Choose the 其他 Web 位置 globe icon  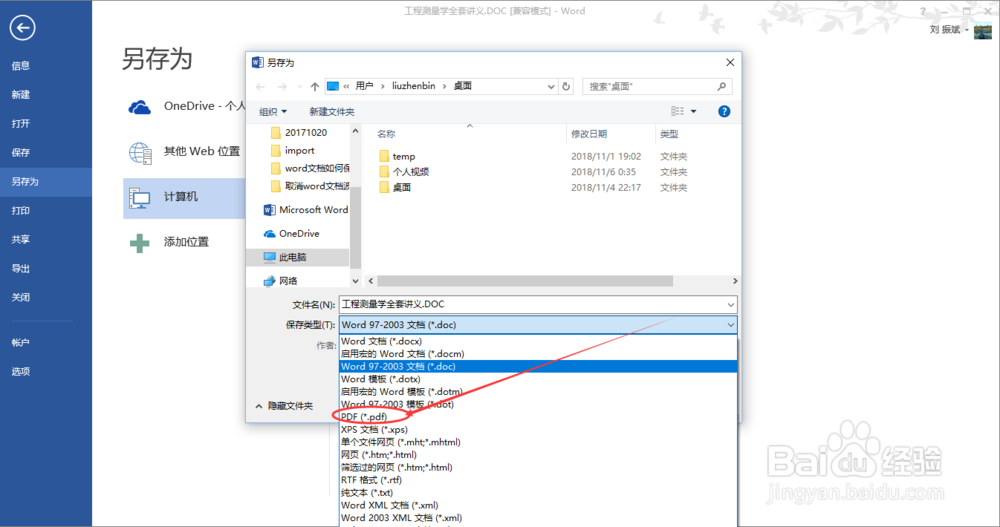140,152
